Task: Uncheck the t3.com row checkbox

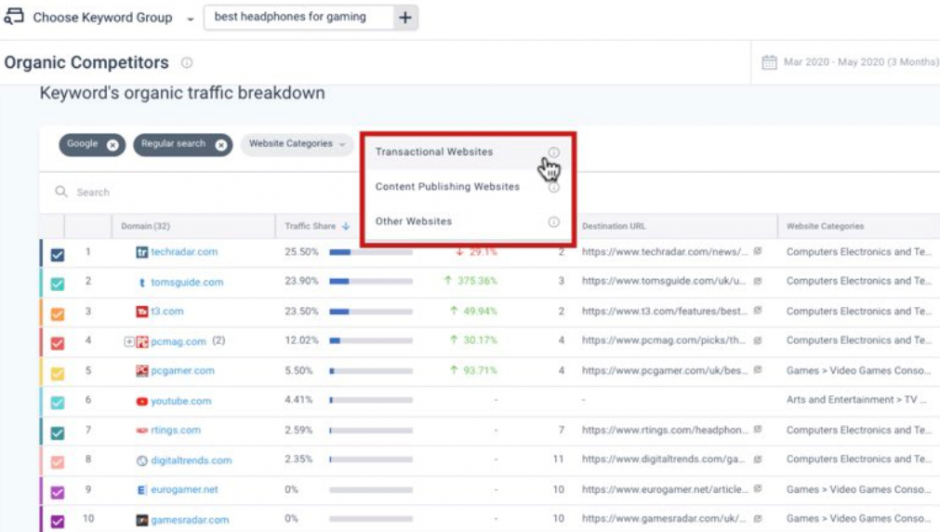Action: 58,314
